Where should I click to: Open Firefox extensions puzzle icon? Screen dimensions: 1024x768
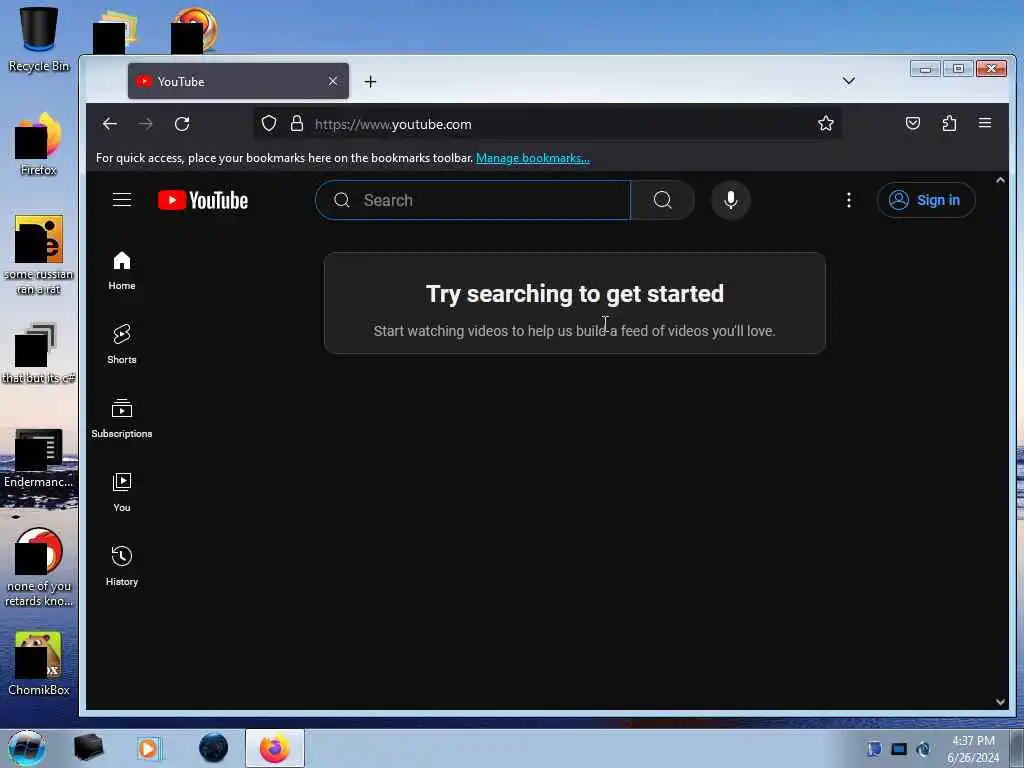pyautogui.click(x=950, y=123)
